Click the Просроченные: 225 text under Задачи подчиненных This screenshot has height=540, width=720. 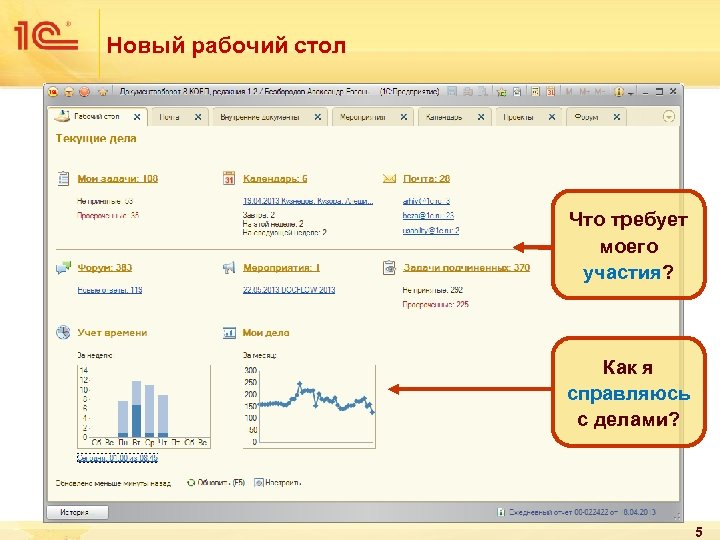pos(435,304)
